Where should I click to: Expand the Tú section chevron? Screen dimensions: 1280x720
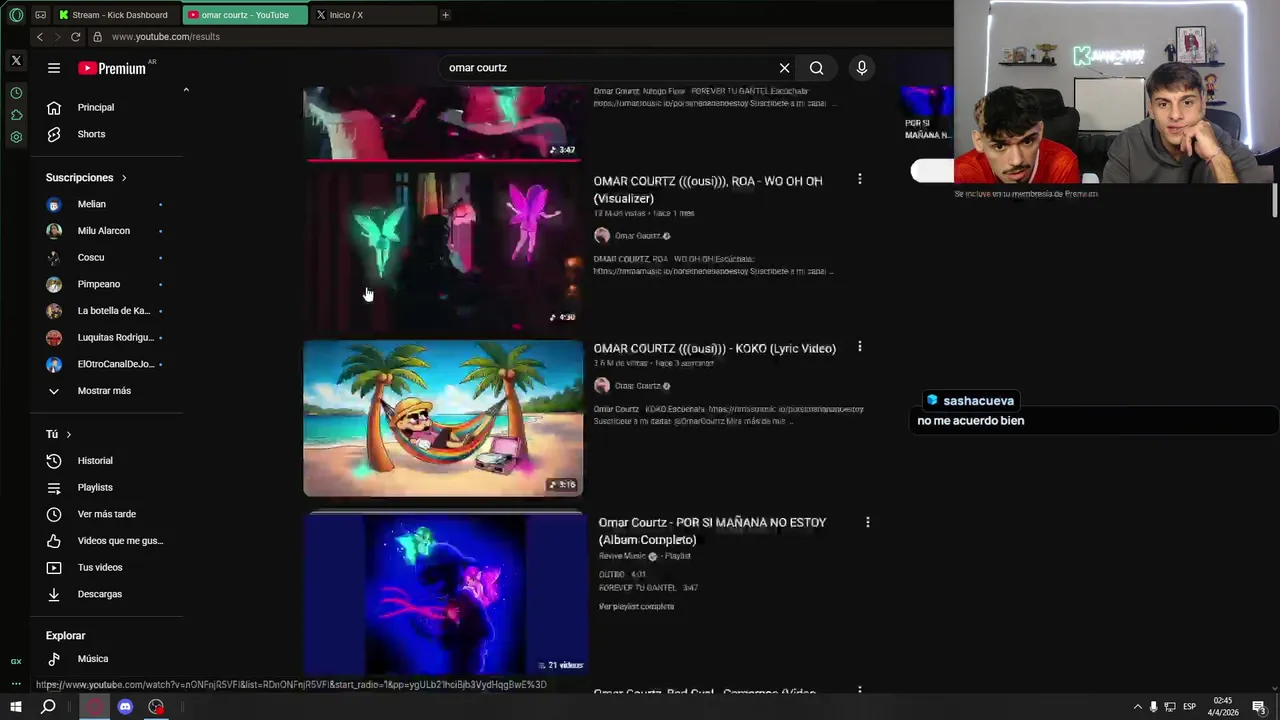pos(68,434)
